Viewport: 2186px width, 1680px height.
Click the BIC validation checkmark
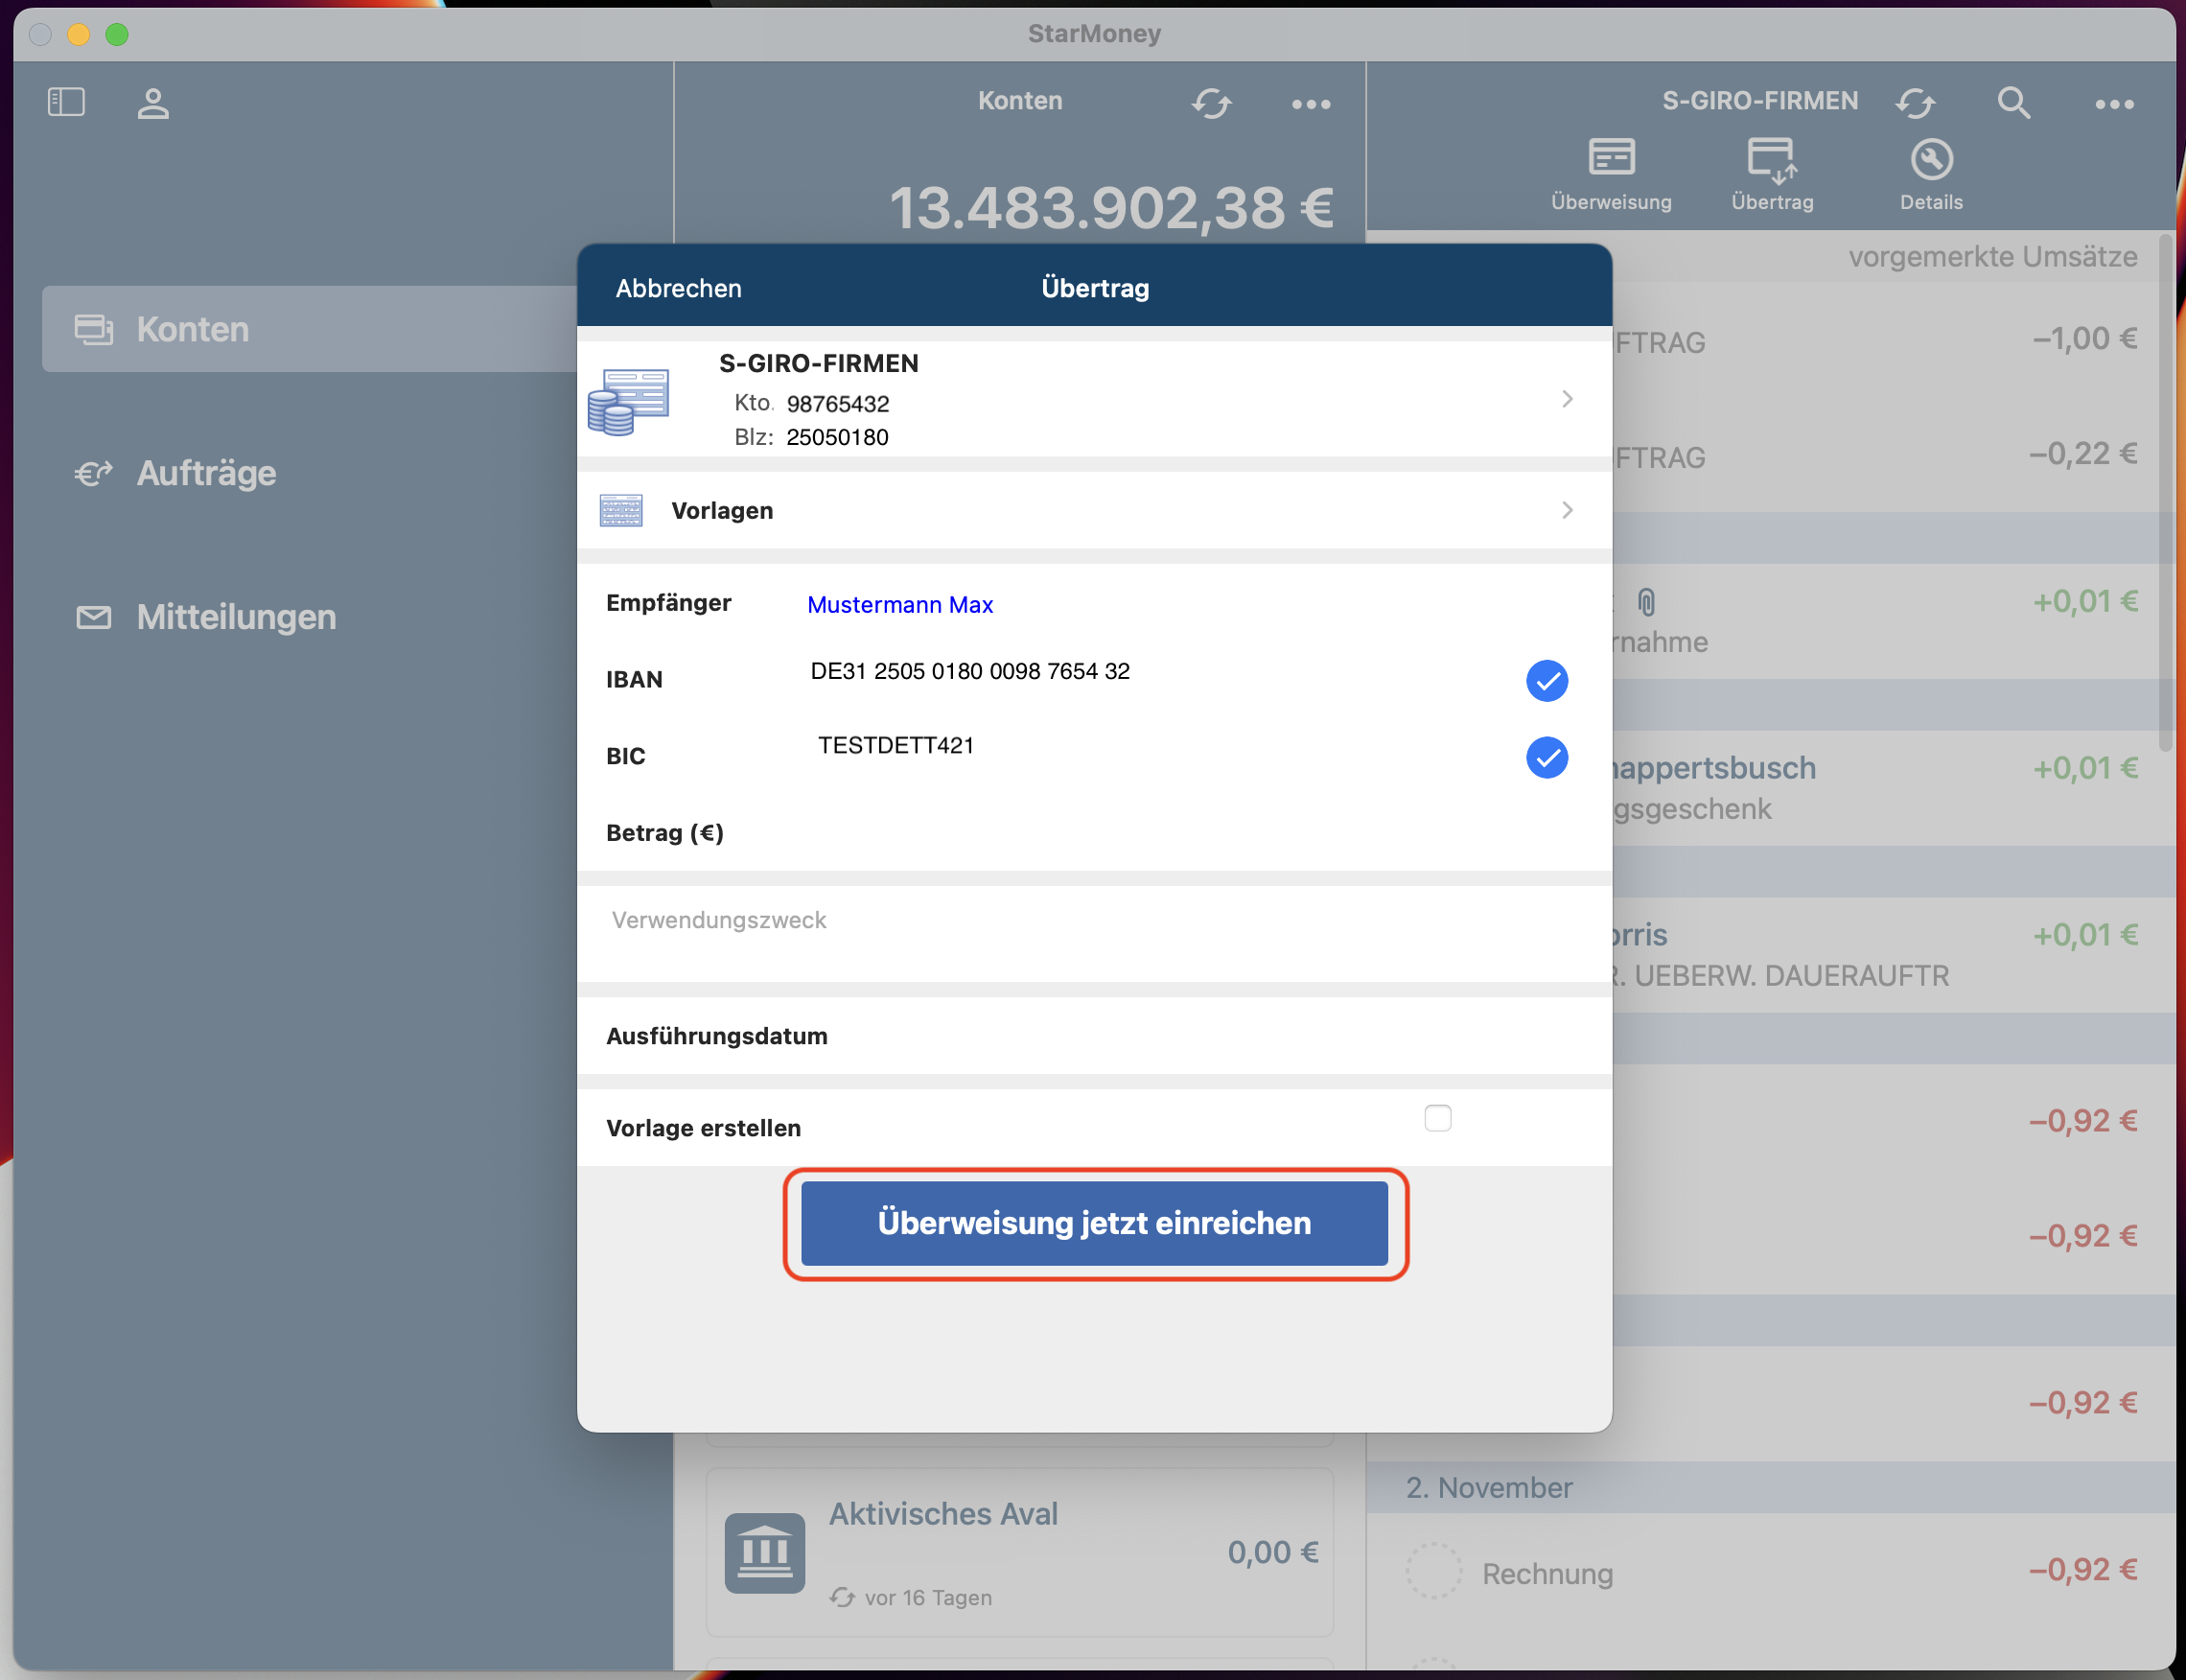[x=1546, y=757]
